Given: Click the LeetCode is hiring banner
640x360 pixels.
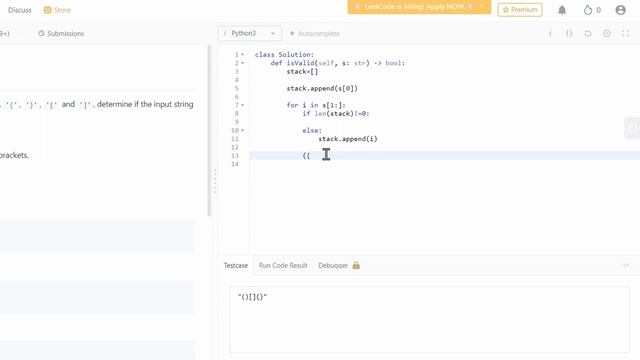Looking at the screenshot, I should pyautogui.click(x=419, y=7).
